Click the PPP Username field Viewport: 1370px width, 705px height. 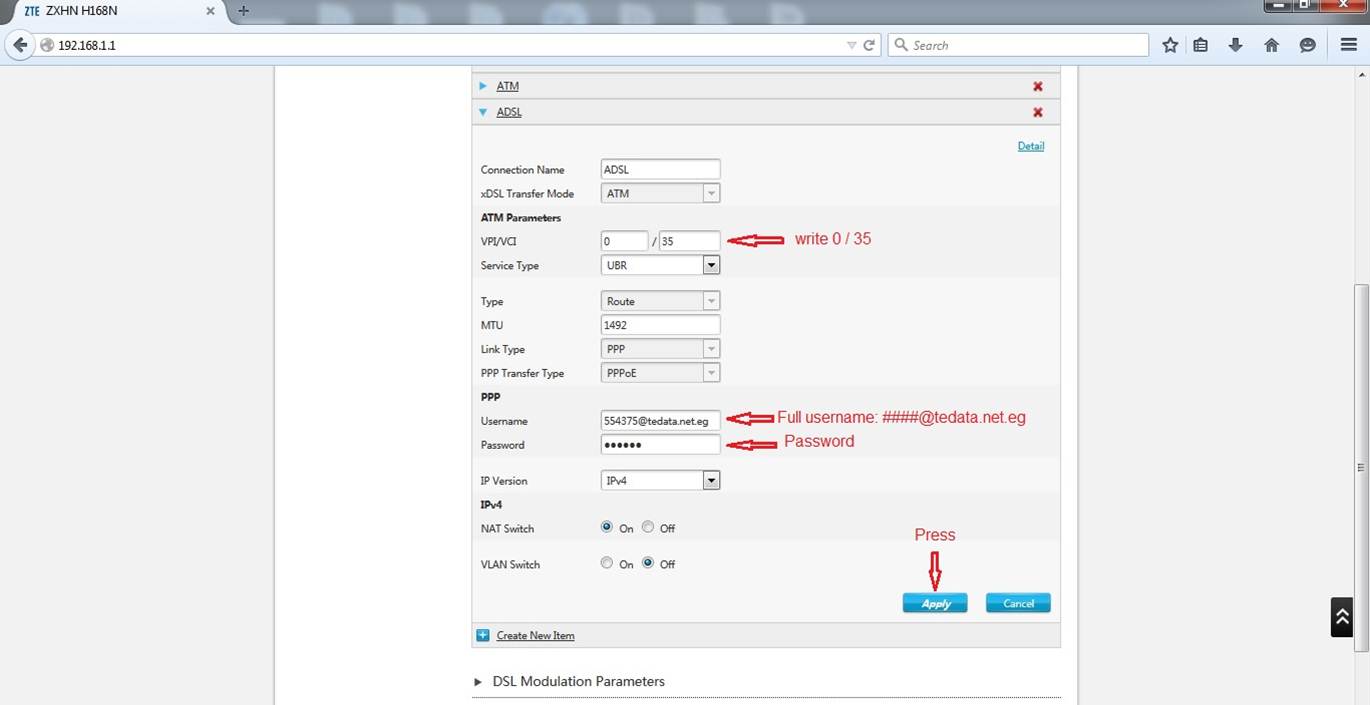pyautogui.click(x=660, y=421)
